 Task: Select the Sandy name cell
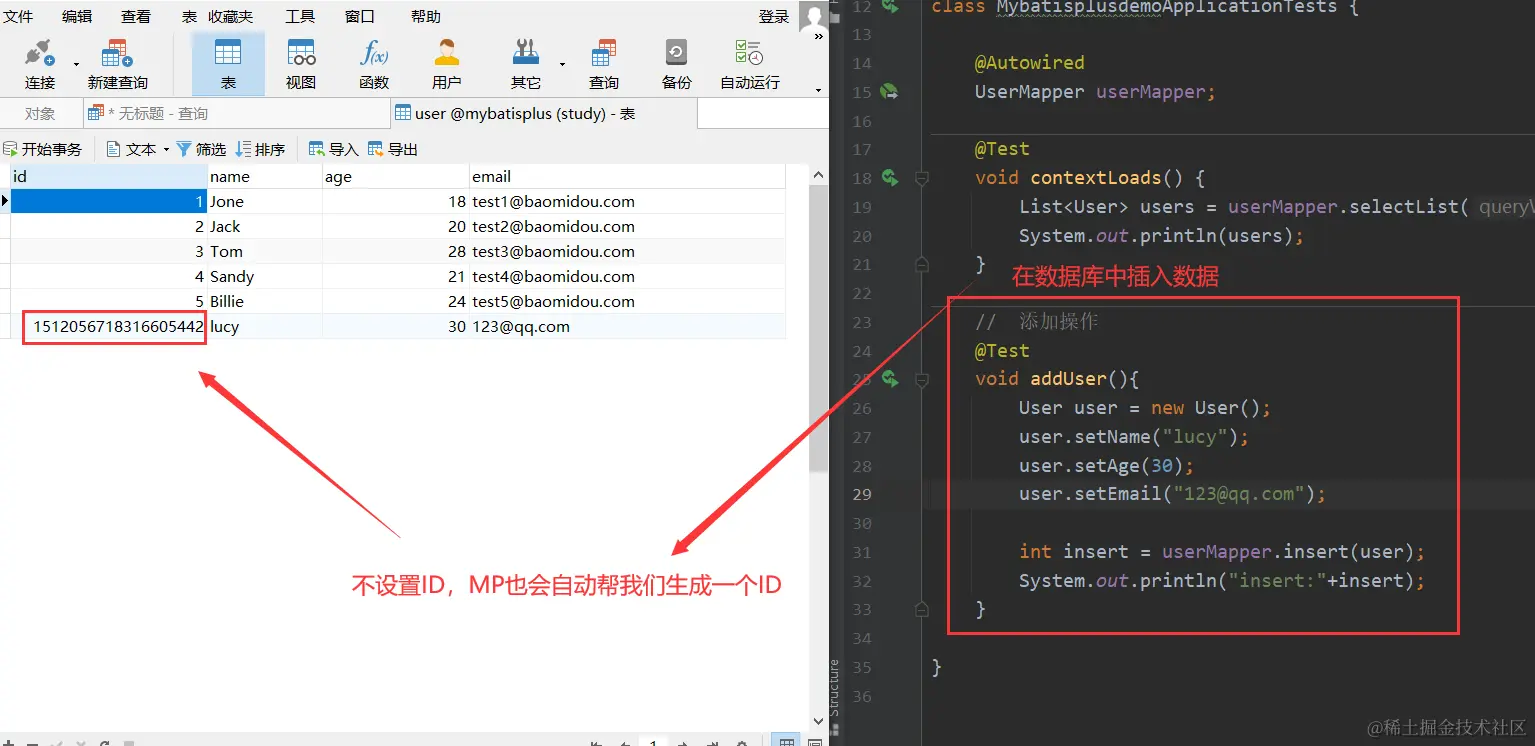click(x=264, y=276)
